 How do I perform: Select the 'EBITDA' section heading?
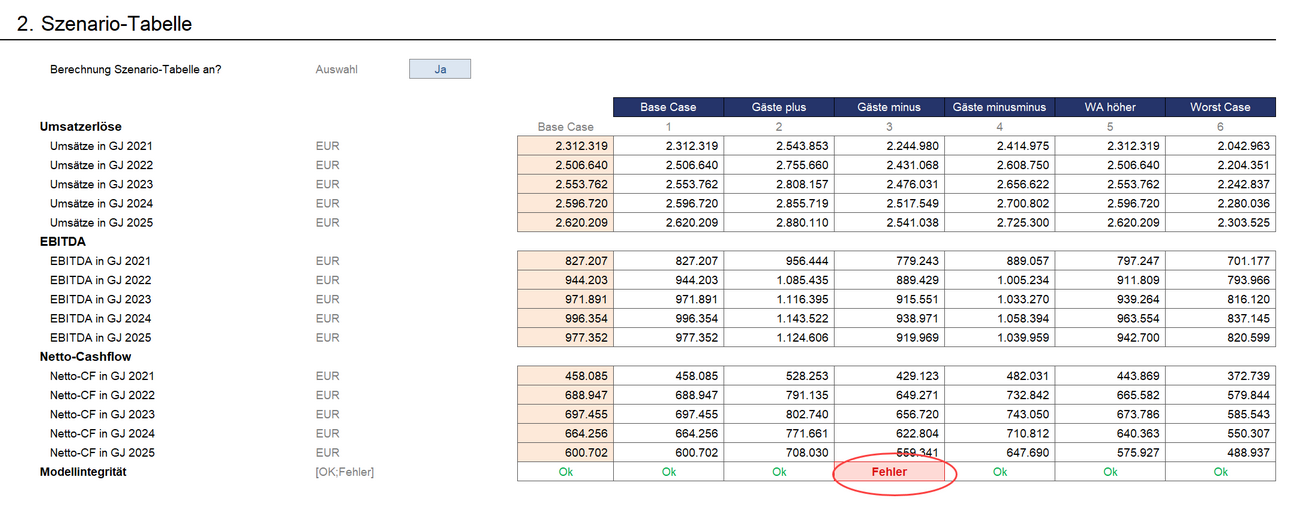(x=61, y=242)
